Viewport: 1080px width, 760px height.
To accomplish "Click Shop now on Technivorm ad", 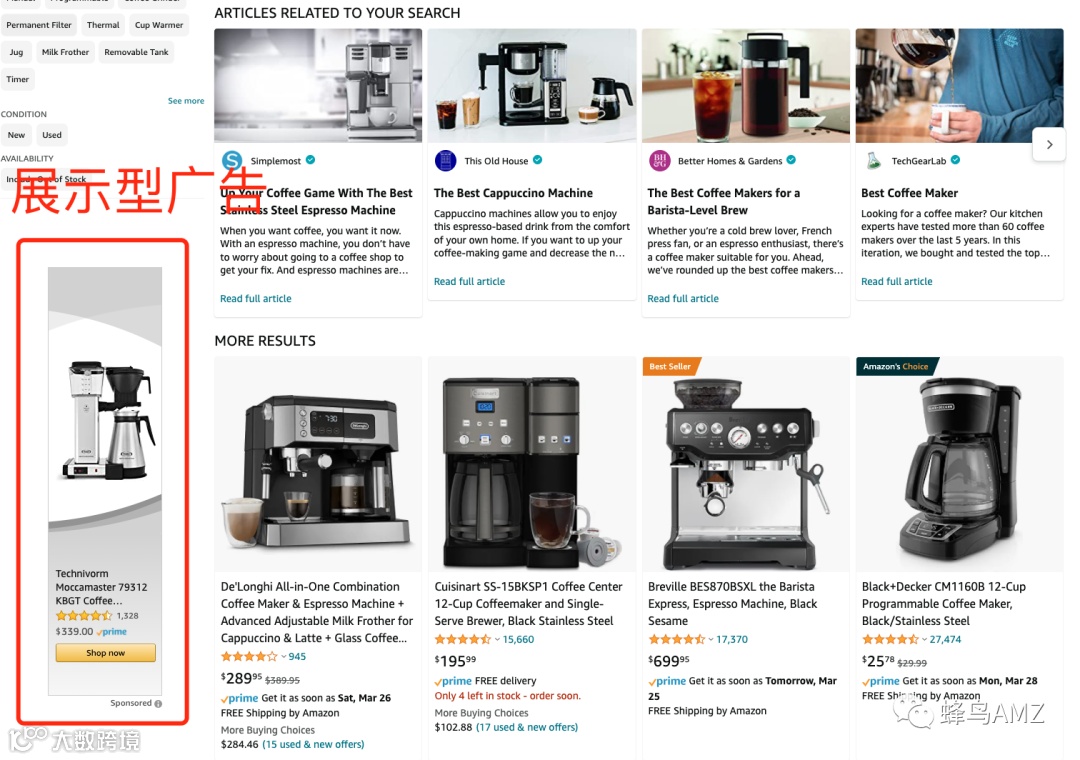I will click(105, 653).
